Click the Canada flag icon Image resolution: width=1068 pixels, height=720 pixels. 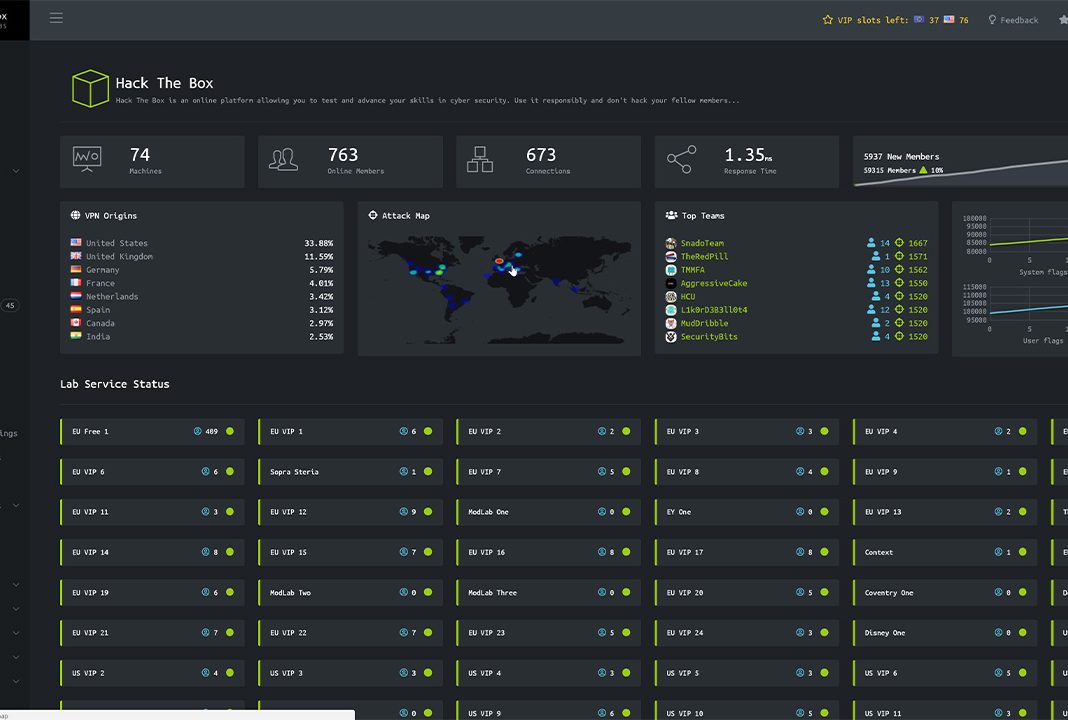[x=76, y=323]
